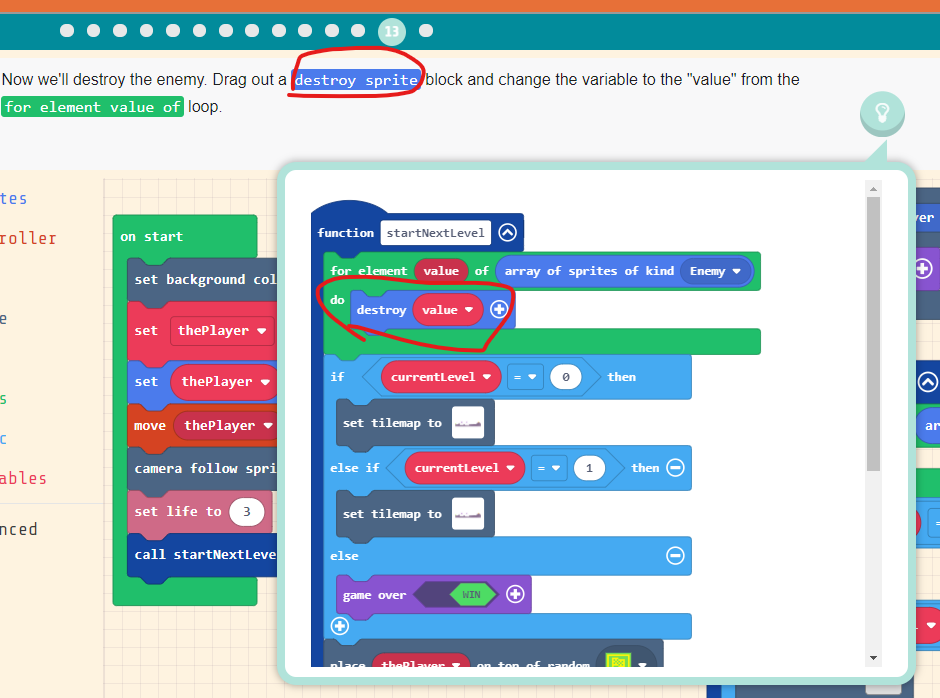Click the plus icon below the game over block
Image resolution: width=940 pixels, height=698 pixels.
[x=340, y=626]
